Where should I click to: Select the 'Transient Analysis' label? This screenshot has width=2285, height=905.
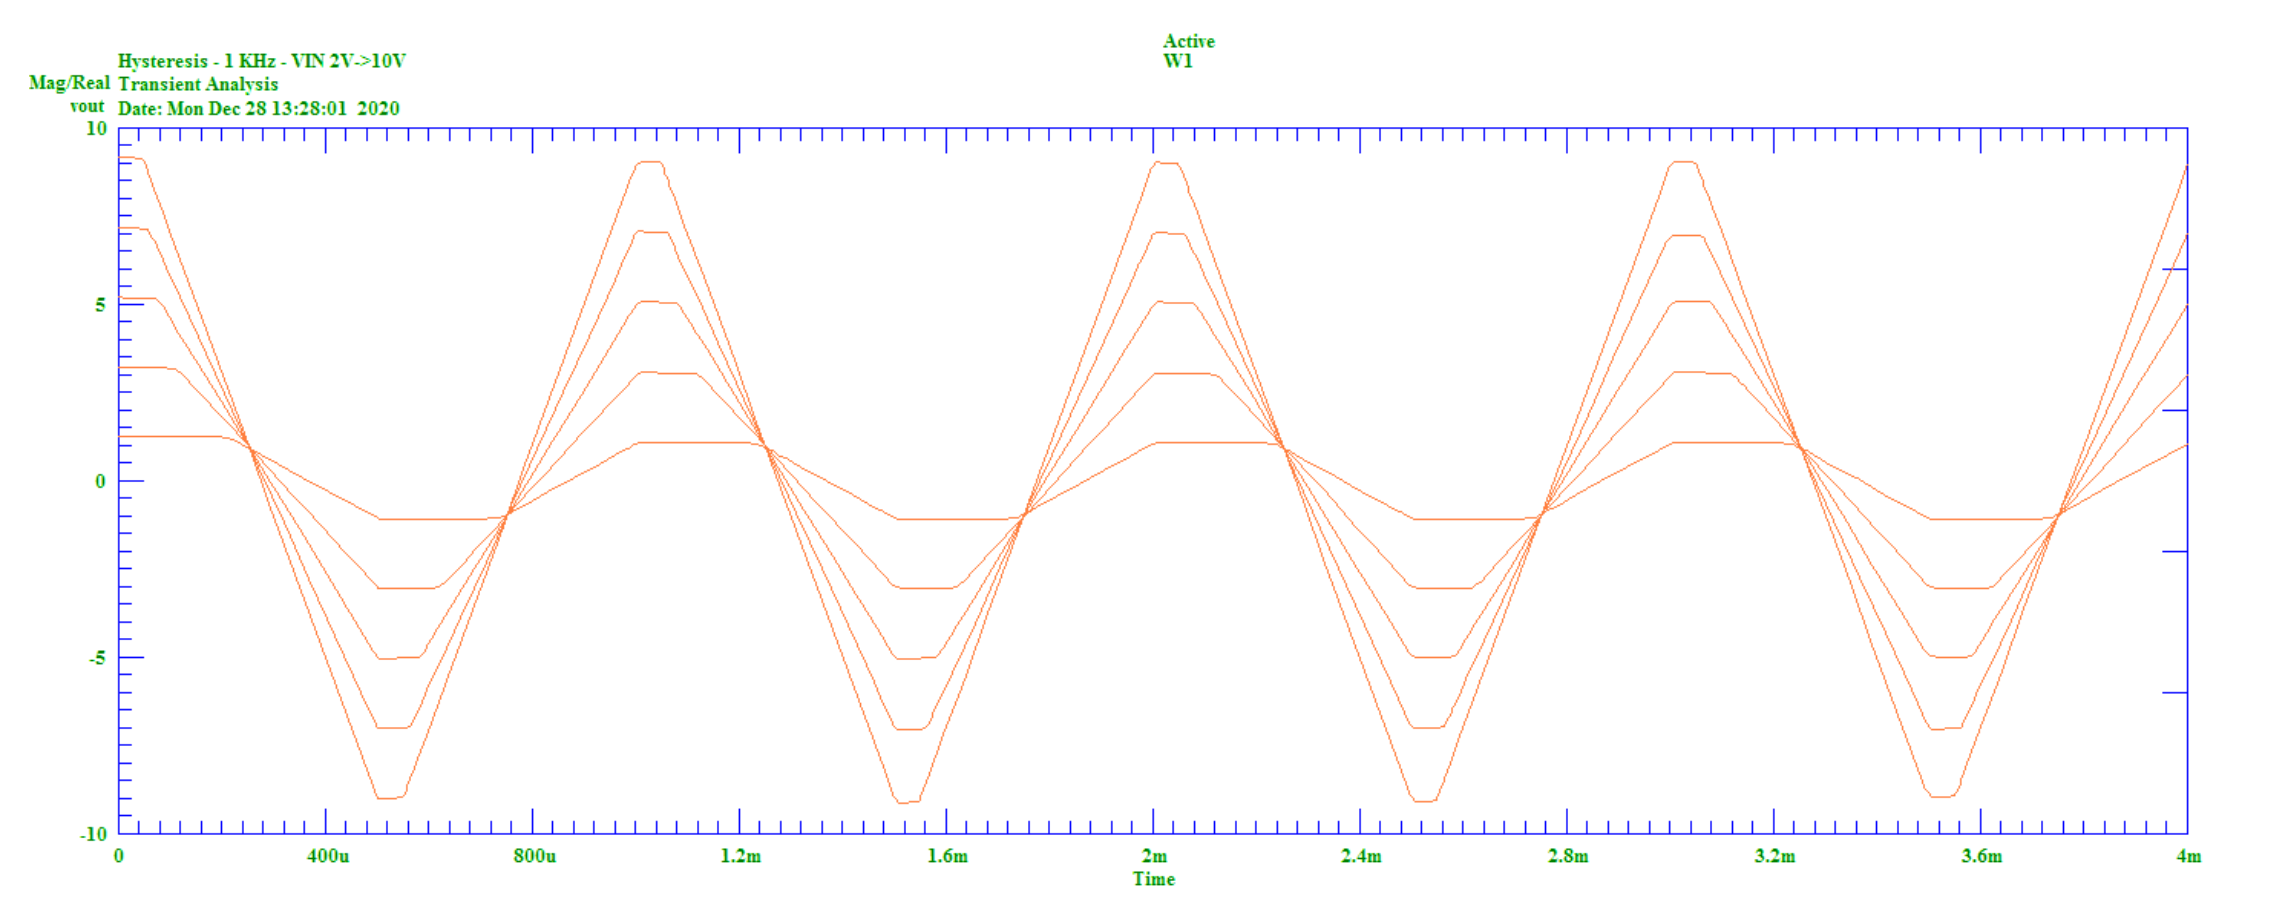pyautogui.click(x=198, y=85)
